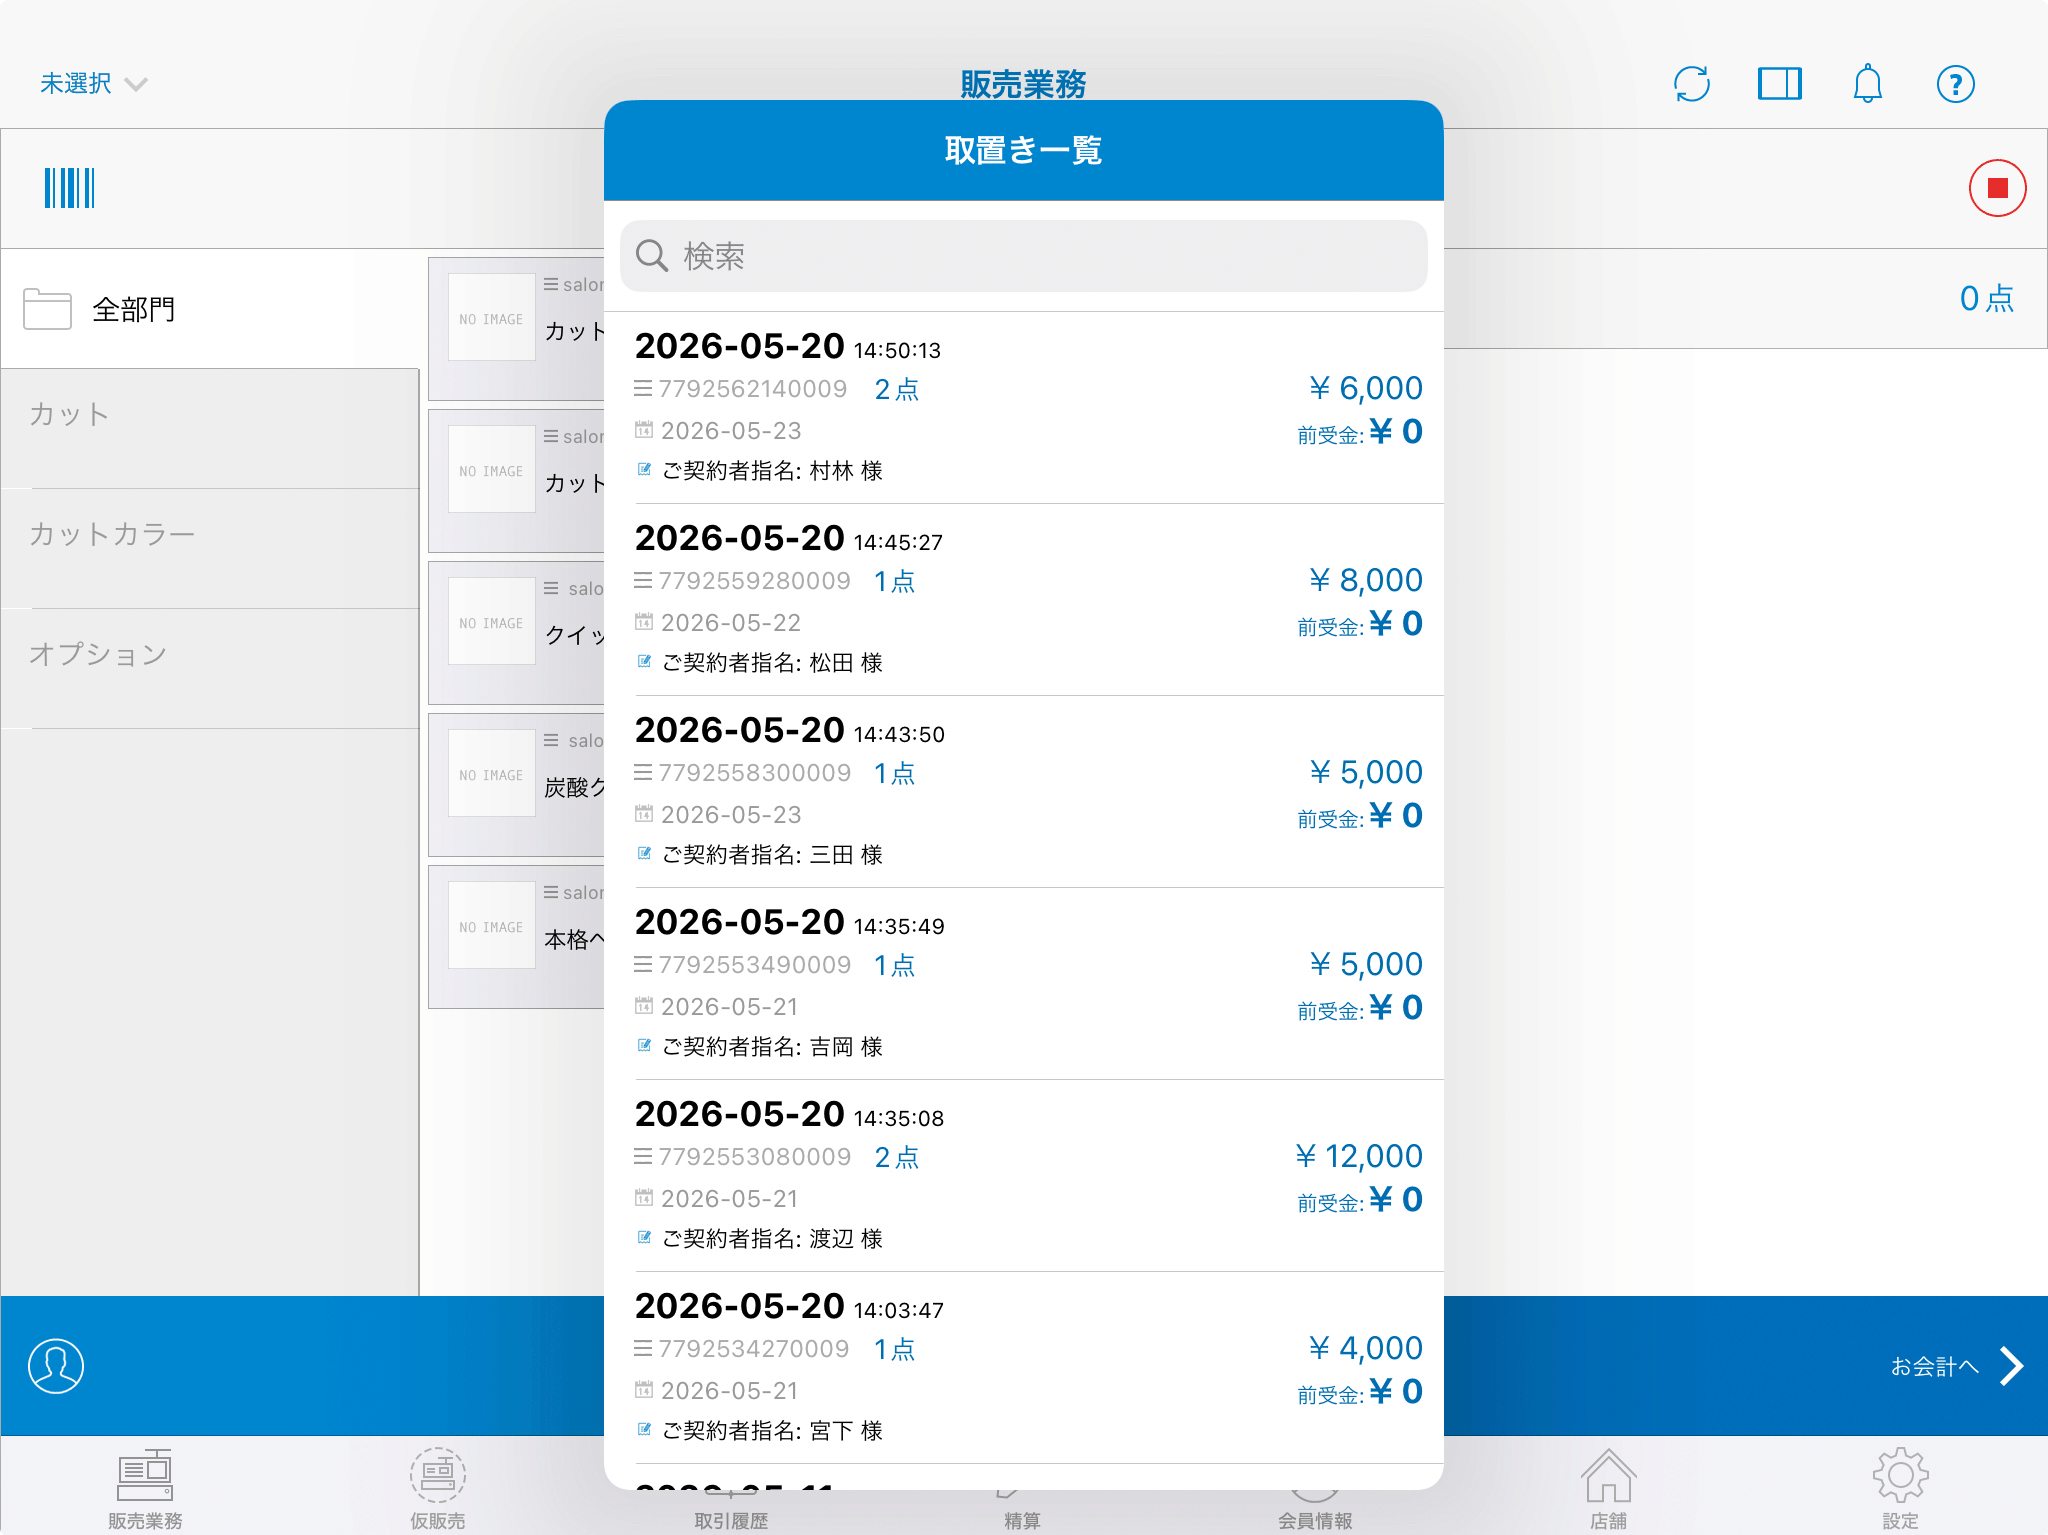This screenshot has height=1535, width=2048.
Task: Tap the 炭酸 product thumbnail
Action: pyautogui.click(x=491, y=773)
